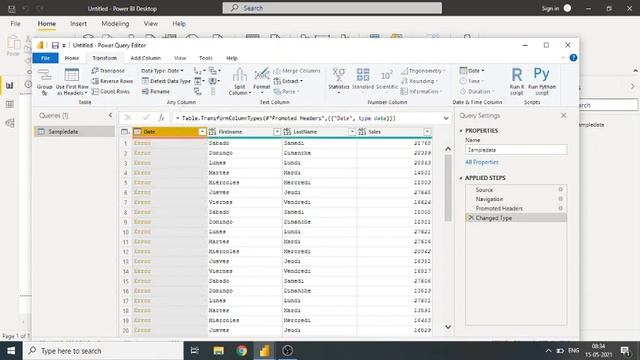The height and width of the screenshot is (360, 640).
Task: Click the All Properties link
Action: click(x=482, y=162)
